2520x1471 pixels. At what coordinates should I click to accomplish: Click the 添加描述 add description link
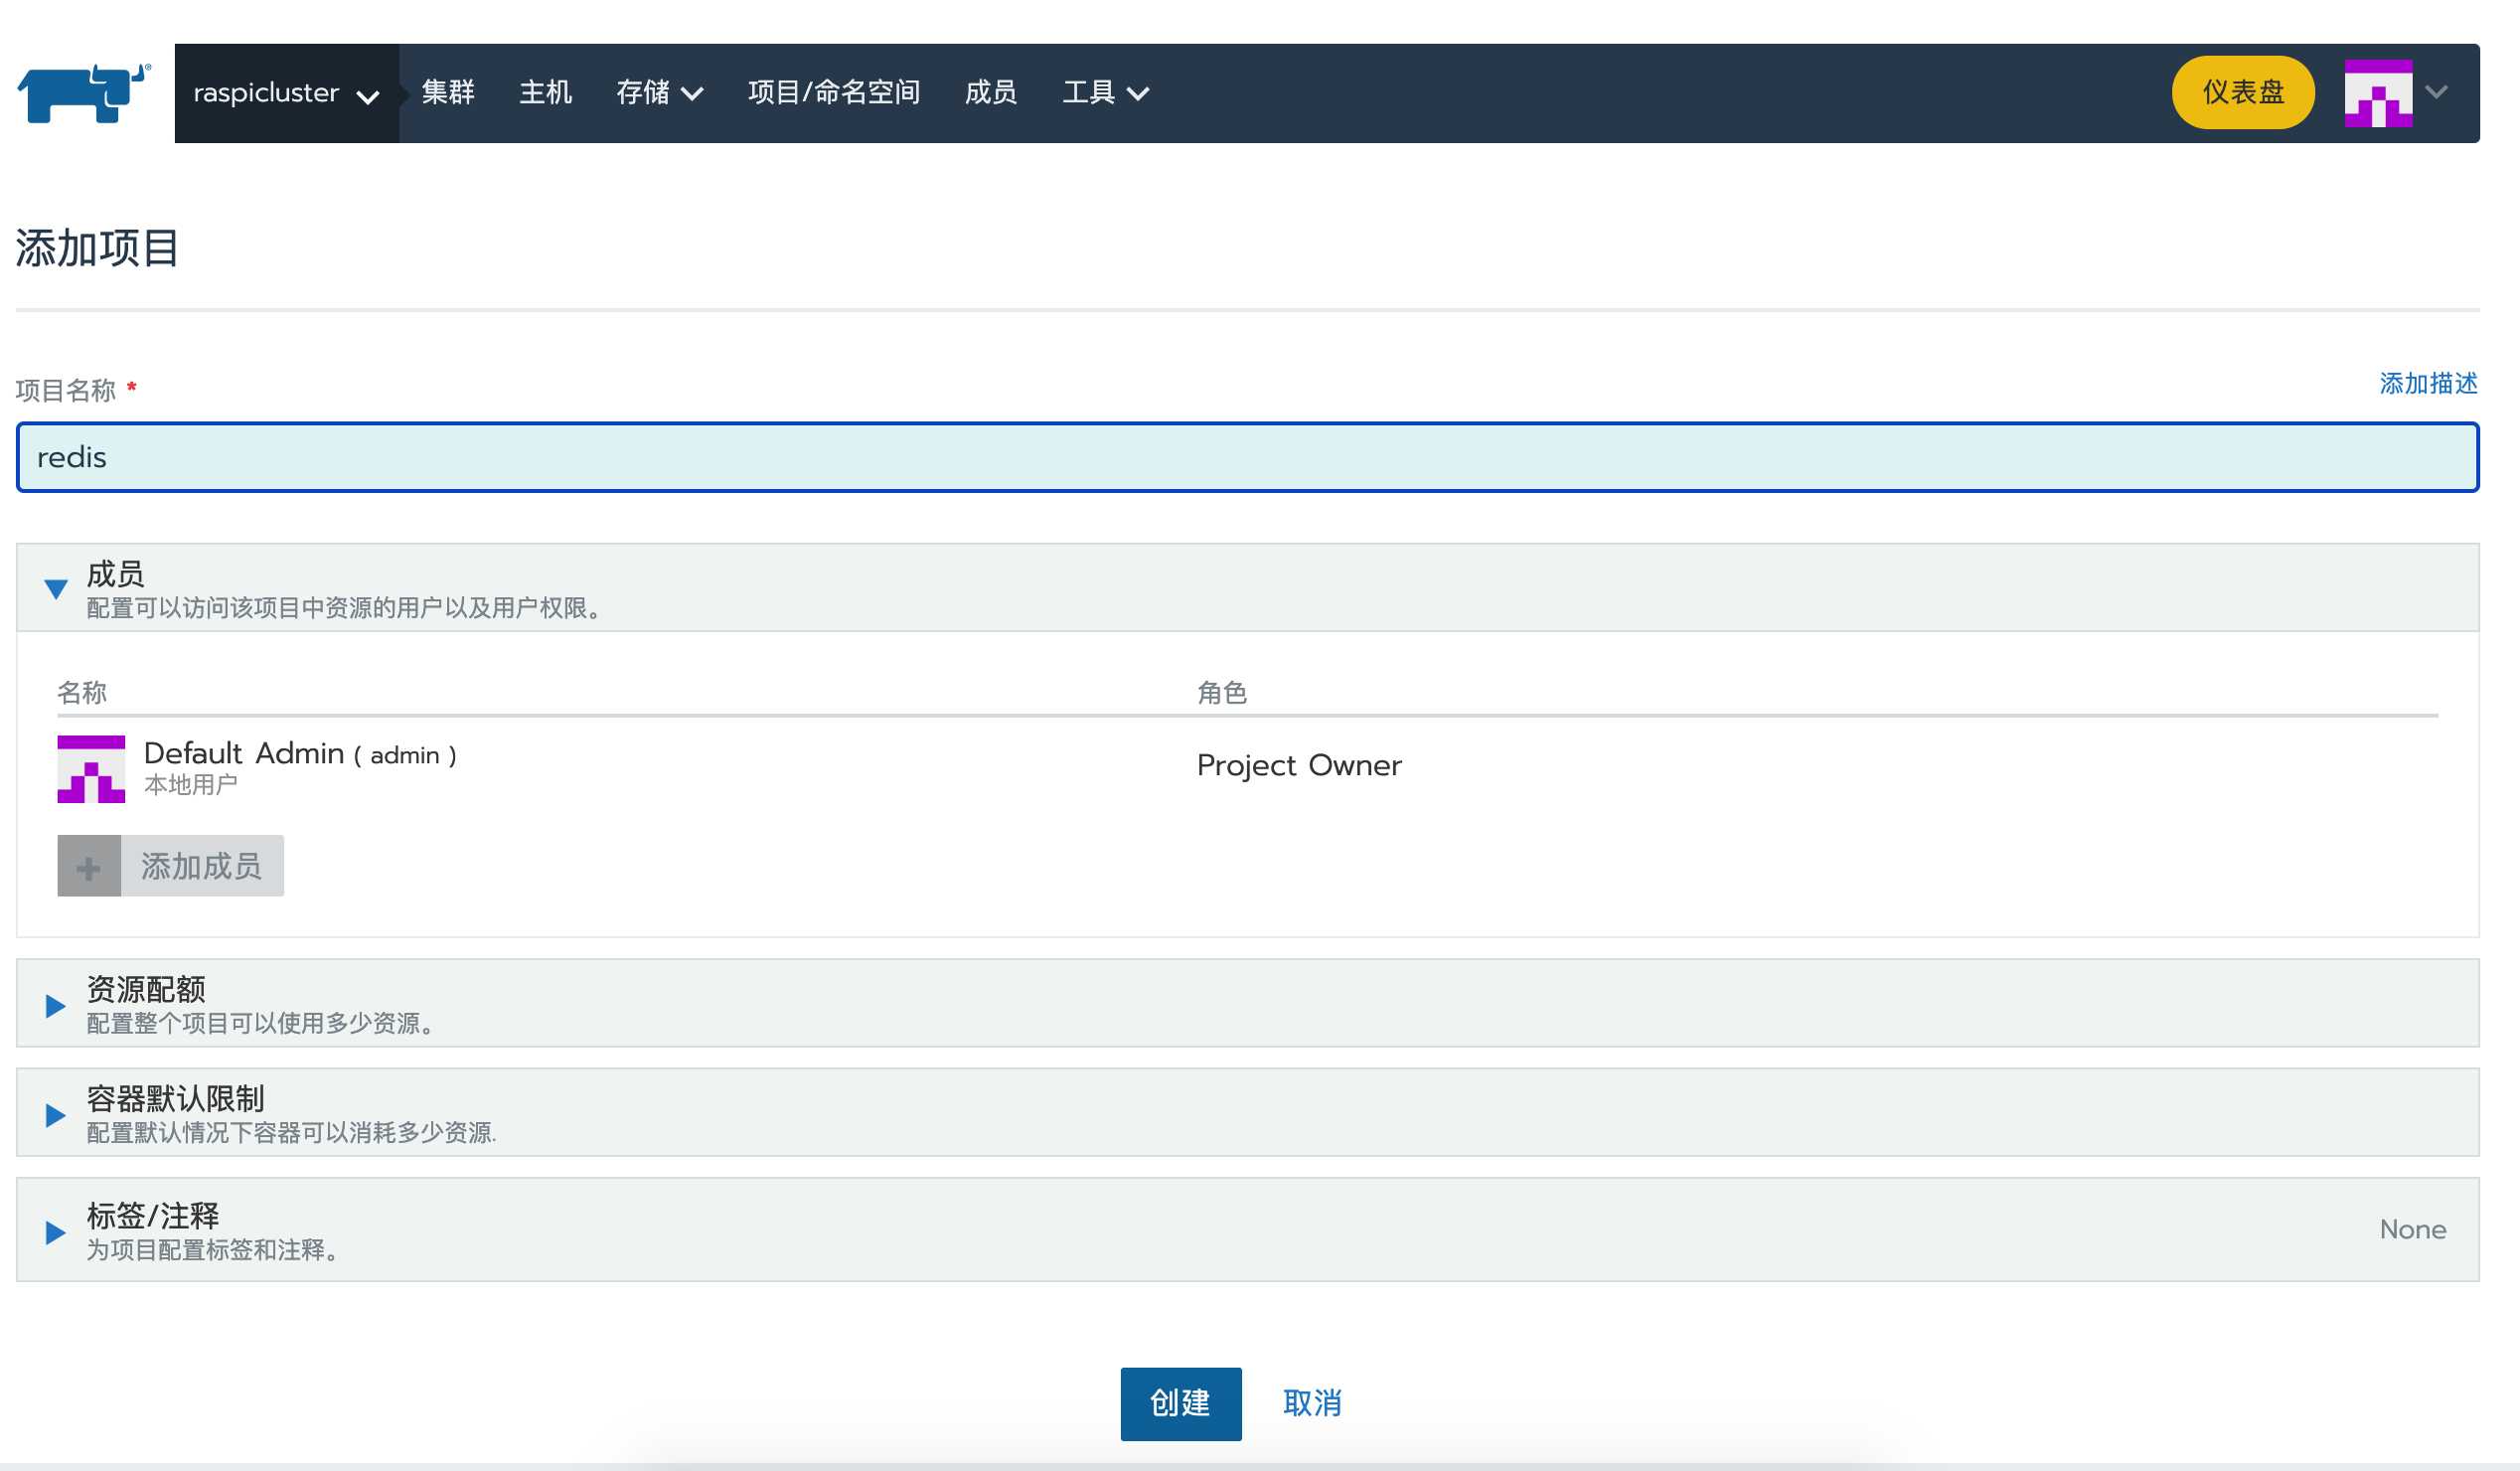click(x=2427, y=384)
